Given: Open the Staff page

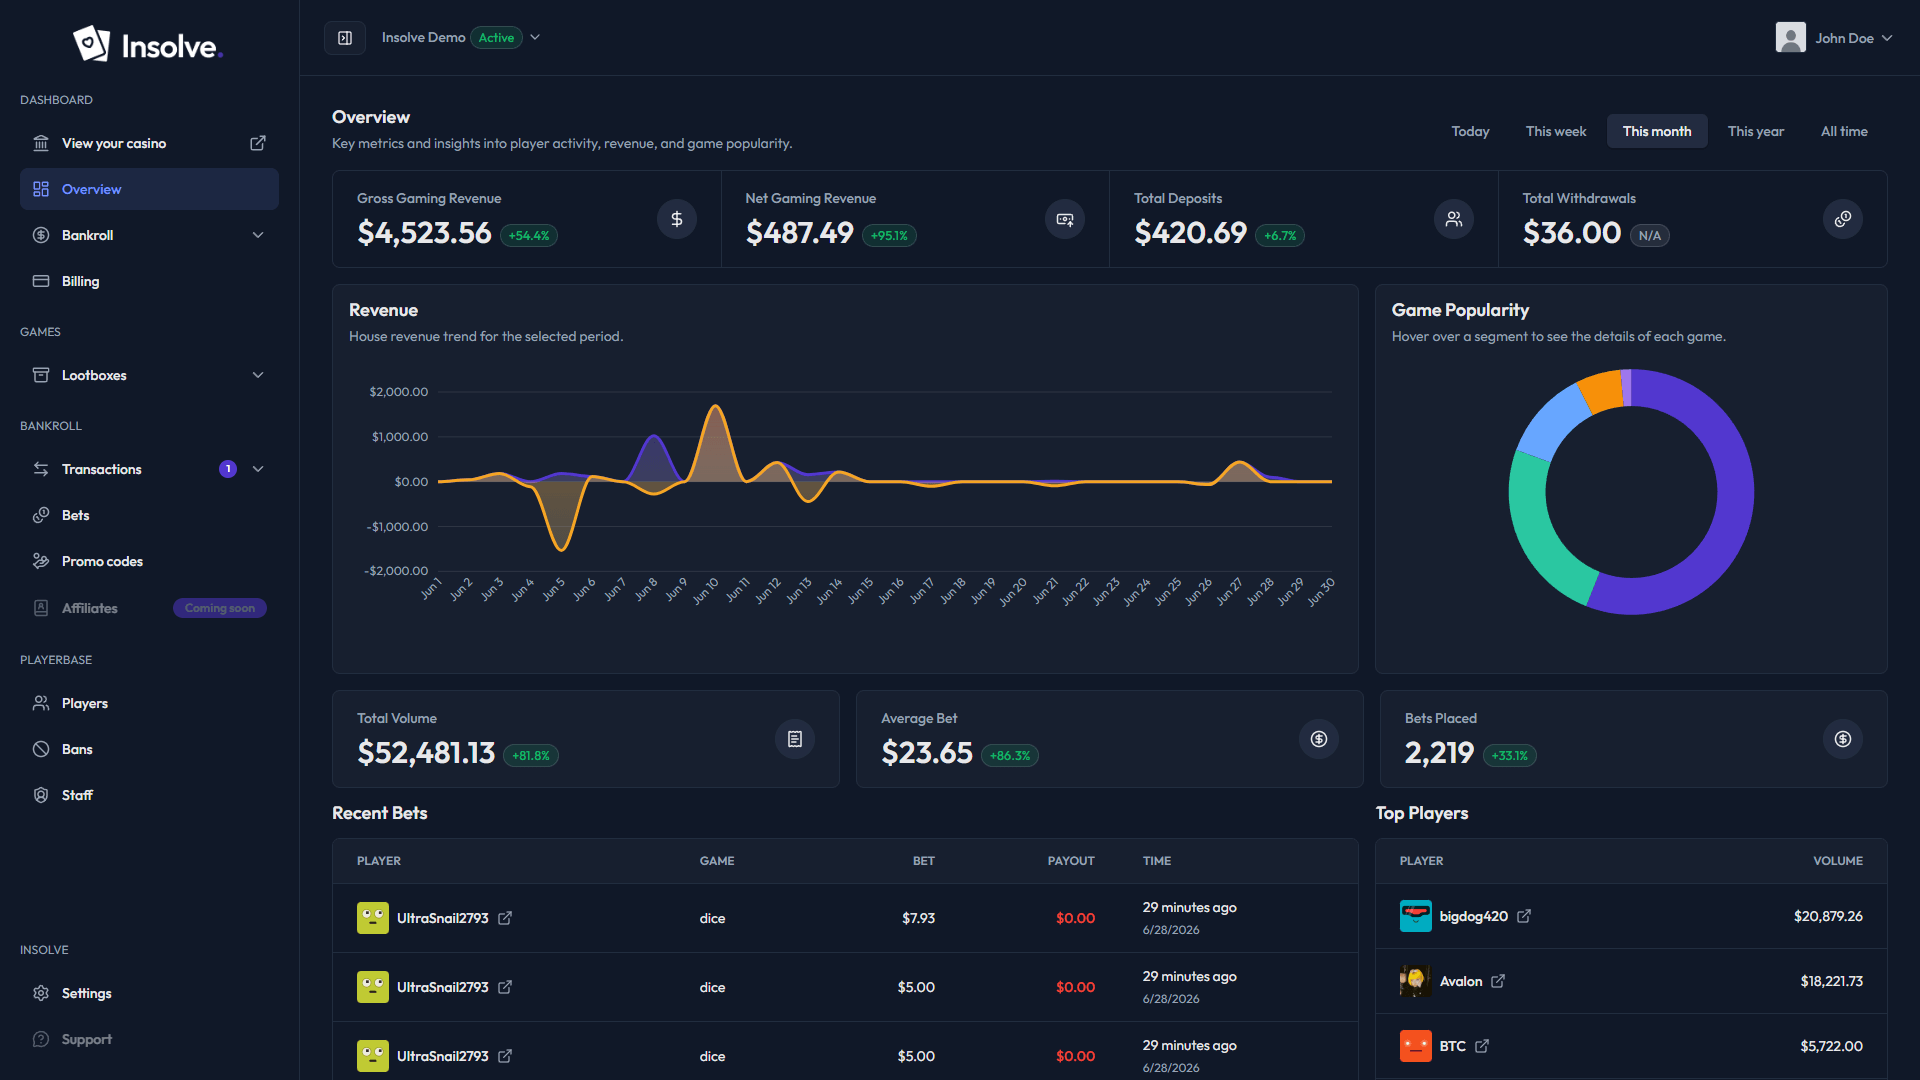Looking at the screenshot, I should 149,795.
